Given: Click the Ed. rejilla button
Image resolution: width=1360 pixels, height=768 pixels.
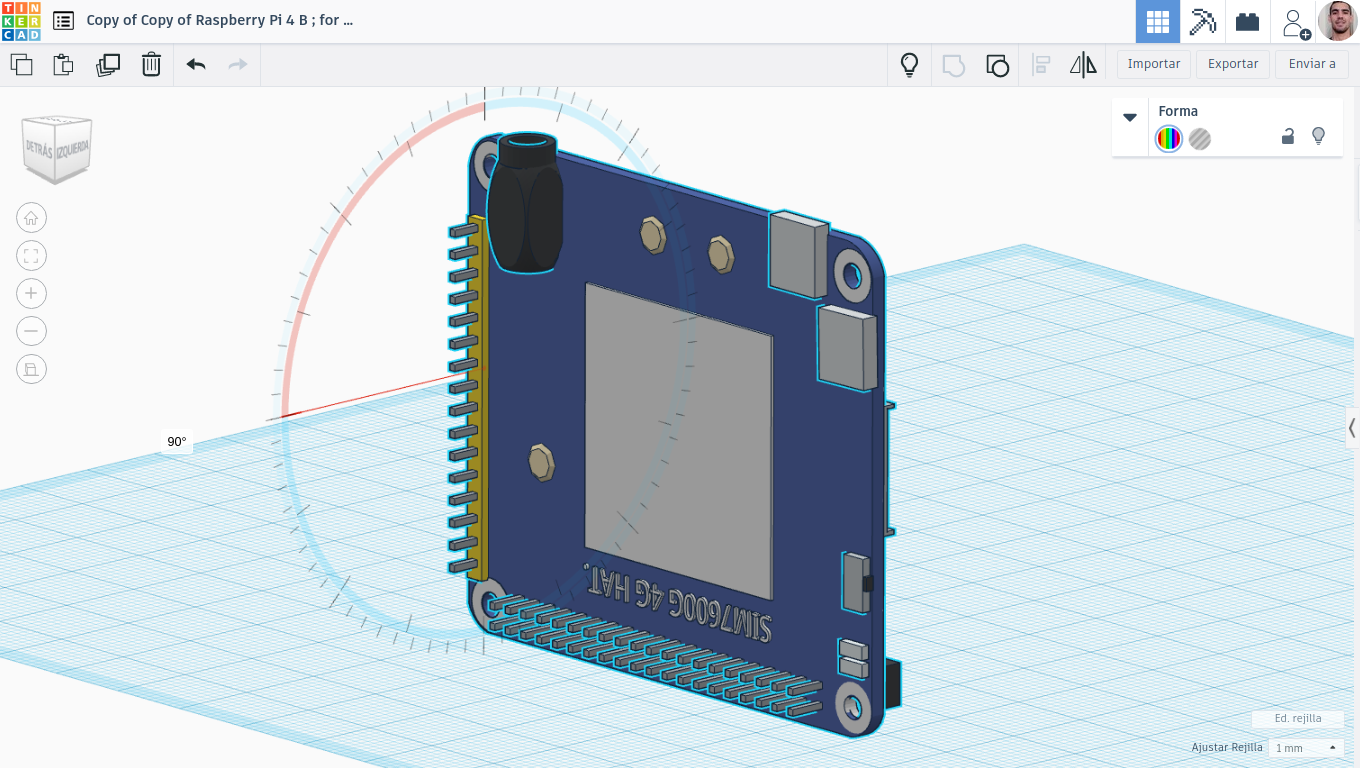Looking at the screenshot, I should [x=1298, y=718].
